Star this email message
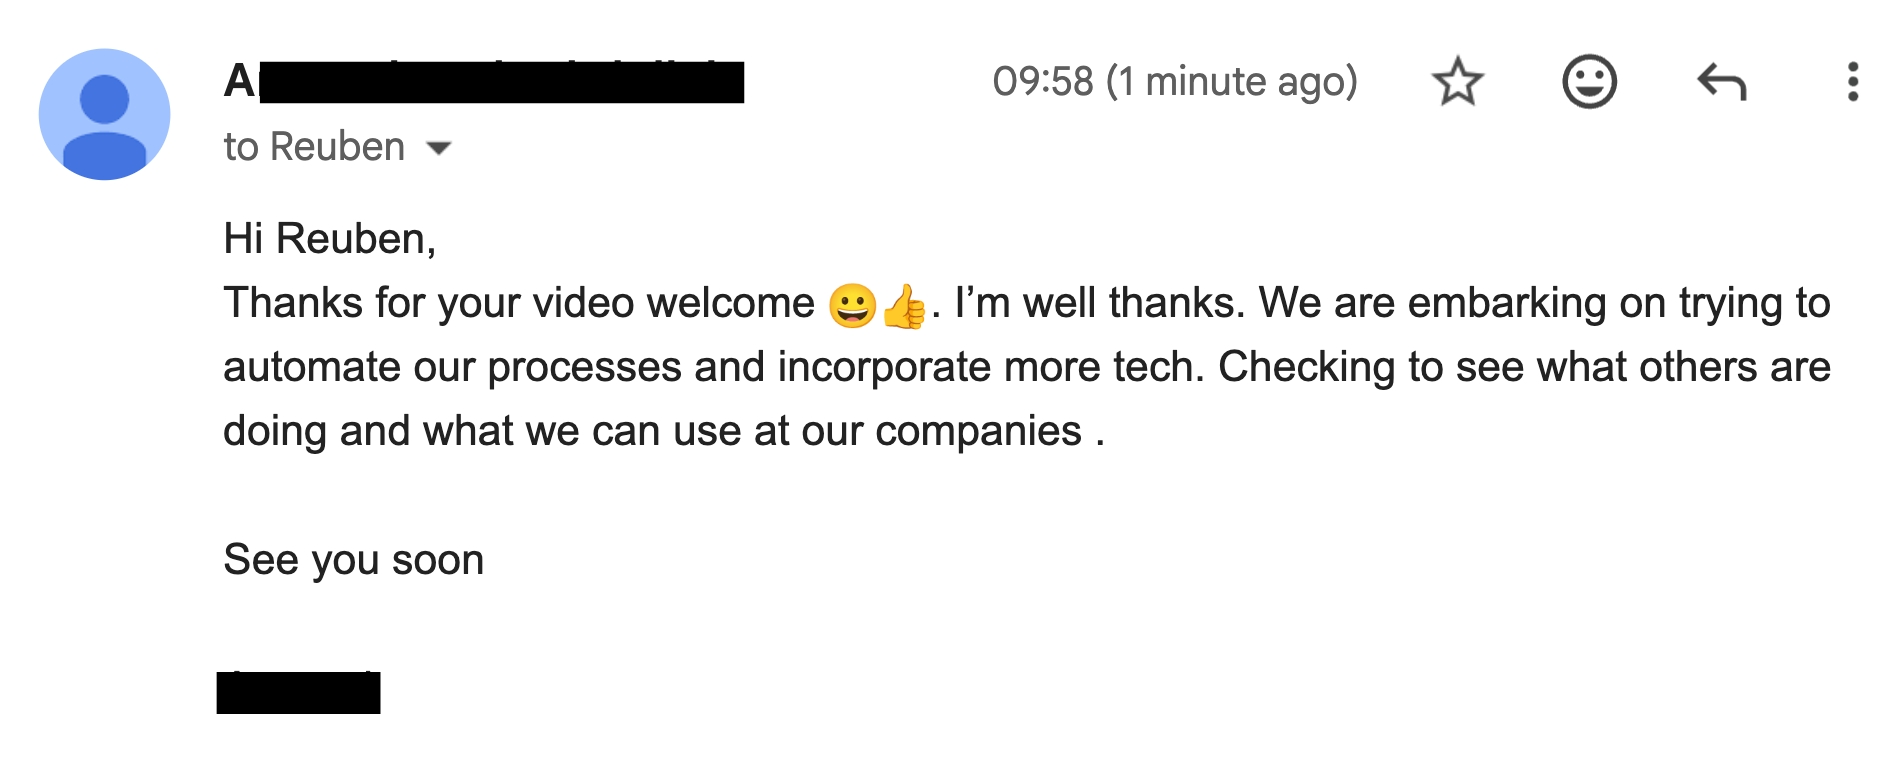1888x770 pixels. tap(1457, 81)
